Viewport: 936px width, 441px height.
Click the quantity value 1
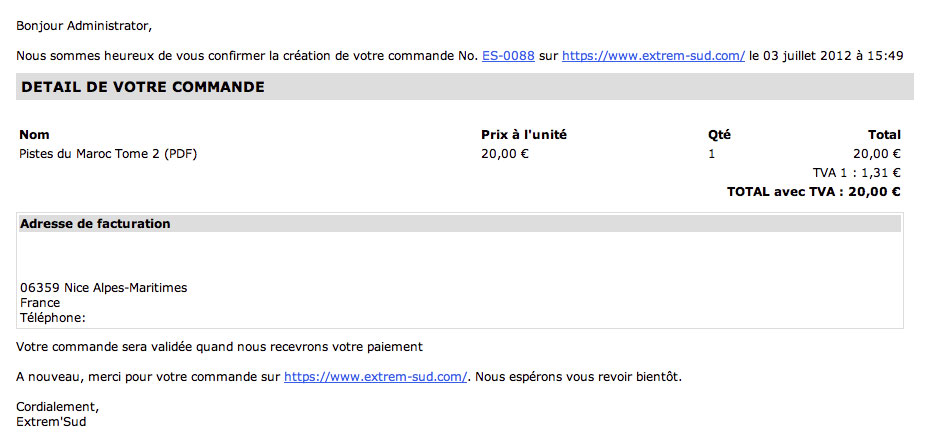point(712,154)
